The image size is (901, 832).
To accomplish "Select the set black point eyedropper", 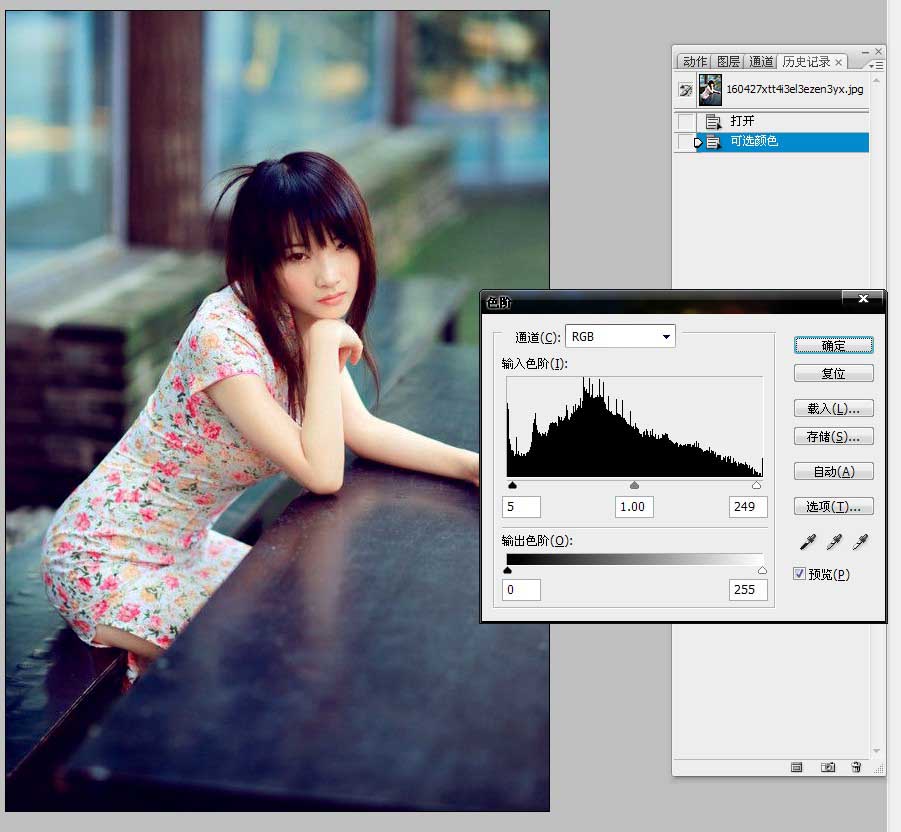I will (808, 542).
